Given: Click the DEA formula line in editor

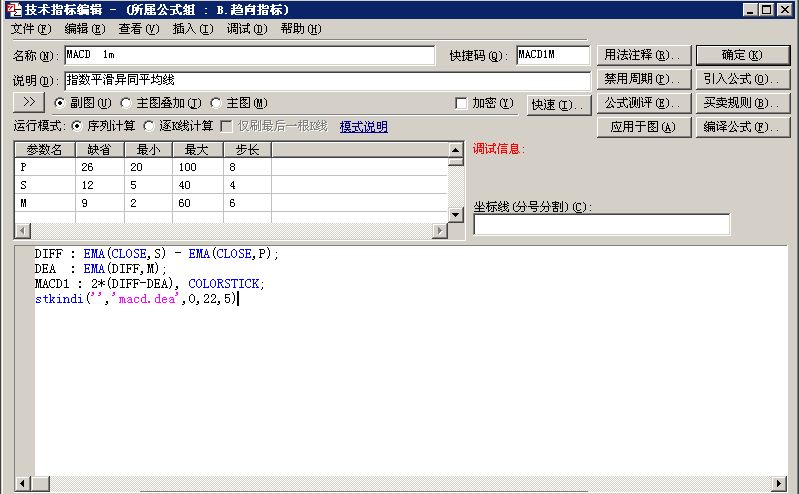Looking at the screenshot, I should click(x=100, y=268).
